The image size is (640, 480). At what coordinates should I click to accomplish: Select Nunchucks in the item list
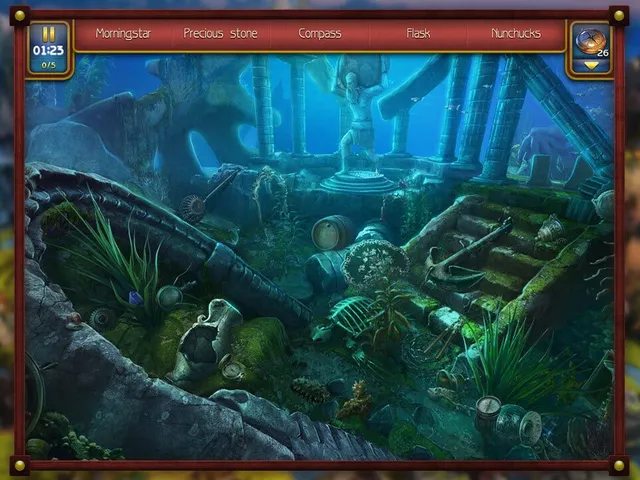[x=516, y=33]
